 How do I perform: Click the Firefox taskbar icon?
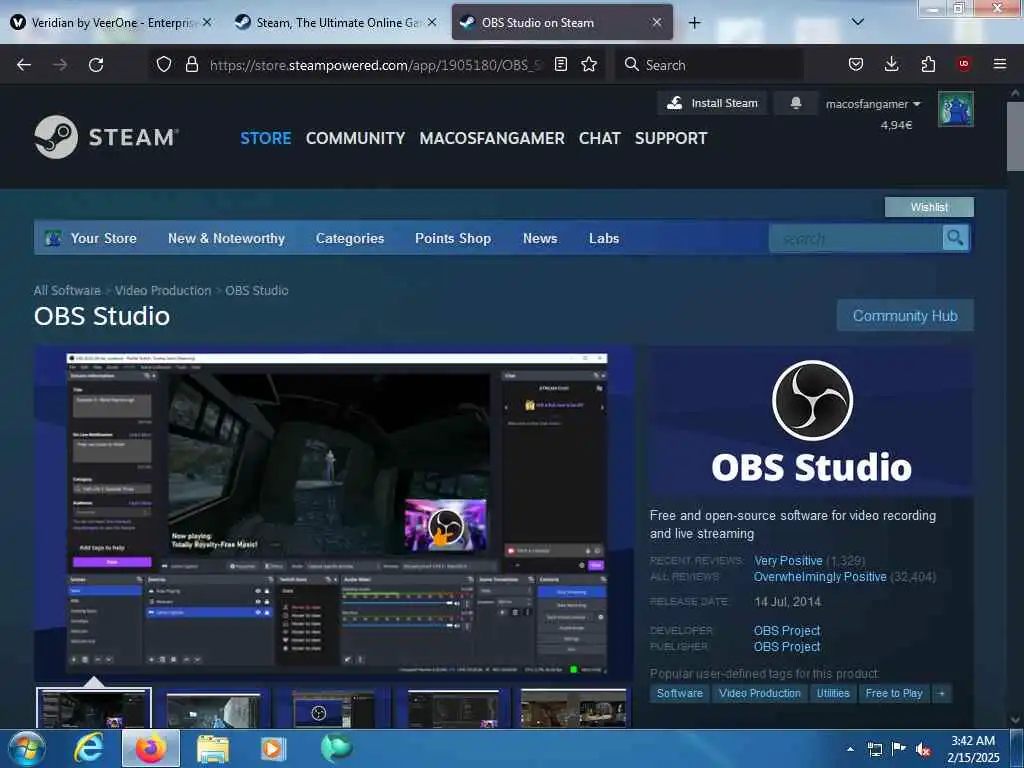pos(151,748)
